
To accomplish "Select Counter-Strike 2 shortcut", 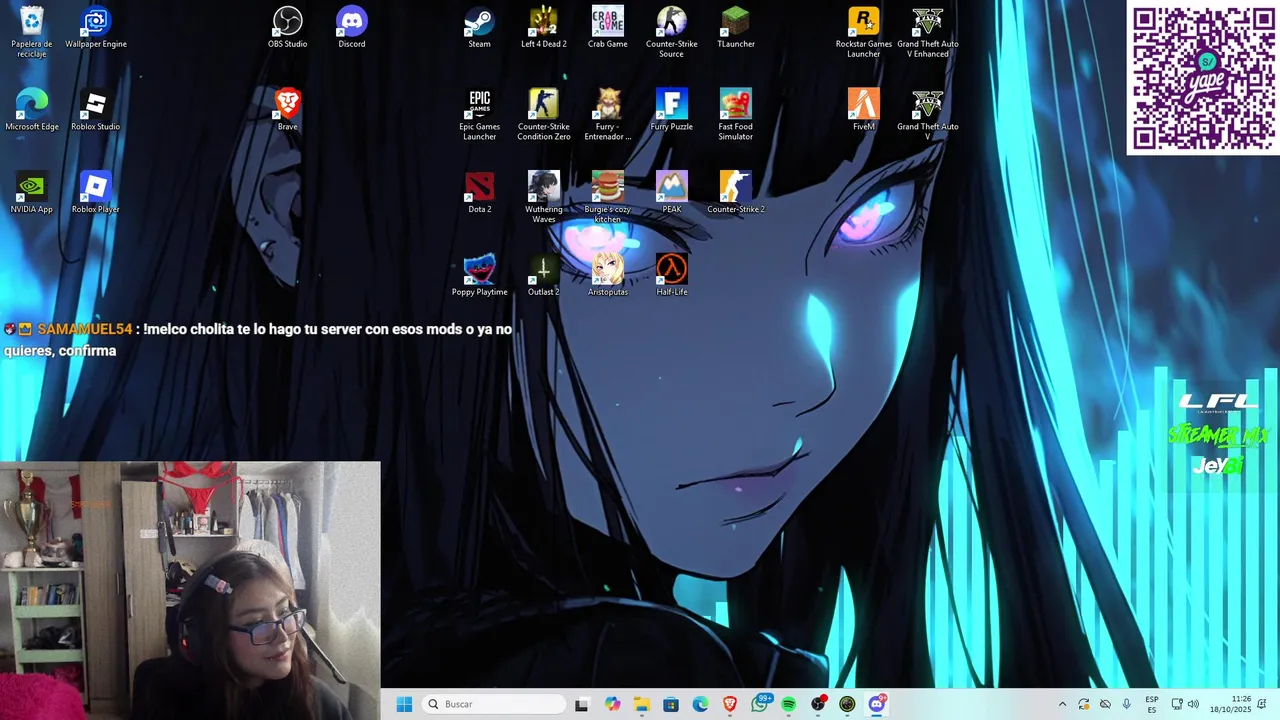I will [736, 193].
